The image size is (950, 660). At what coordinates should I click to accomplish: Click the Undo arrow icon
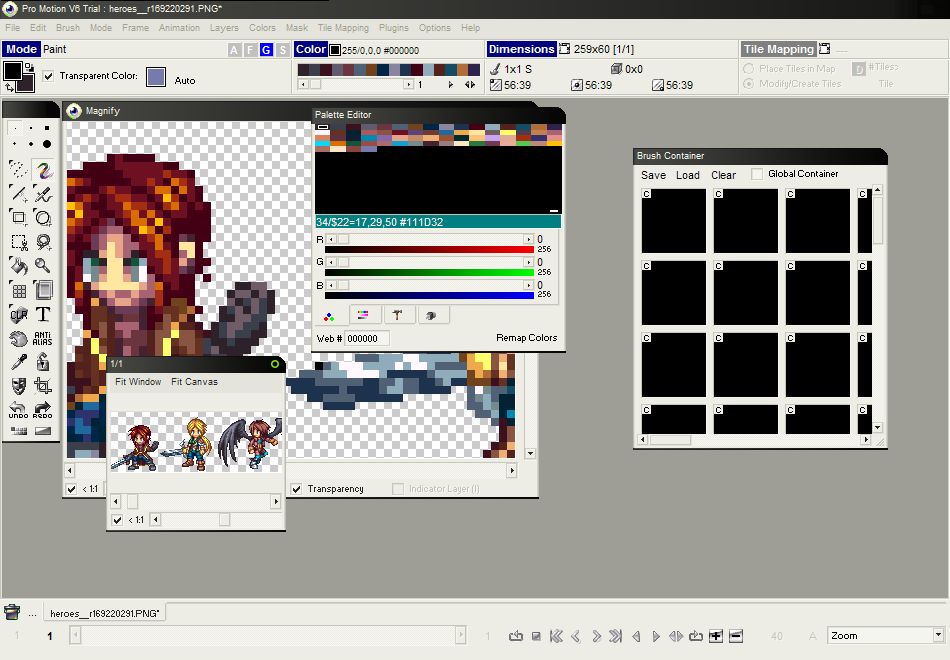(18, 409)
